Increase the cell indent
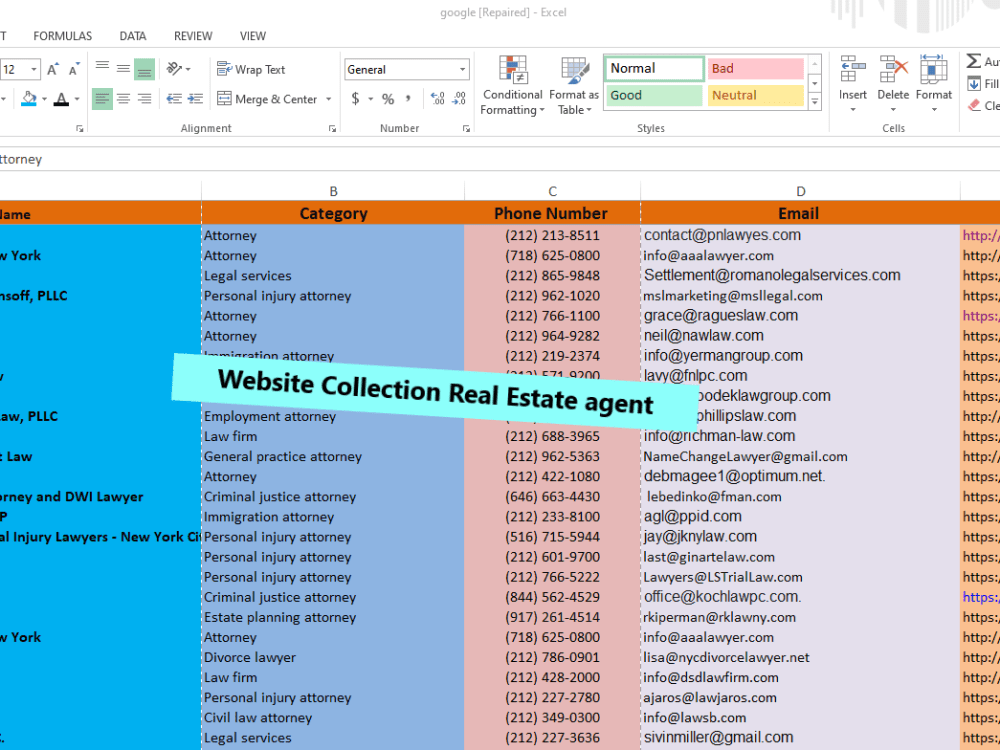The image size is (1000, 750). click(195, 99)
